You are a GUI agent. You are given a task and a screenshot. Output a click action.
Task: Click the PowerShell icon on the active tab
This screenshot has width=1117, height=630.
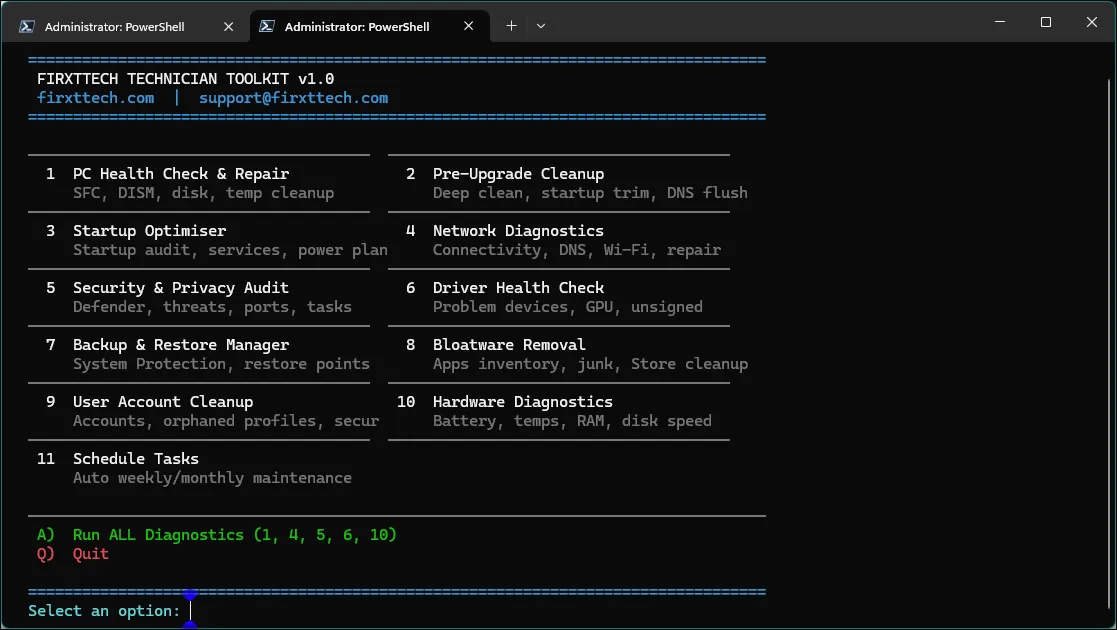tap(265, 26)
